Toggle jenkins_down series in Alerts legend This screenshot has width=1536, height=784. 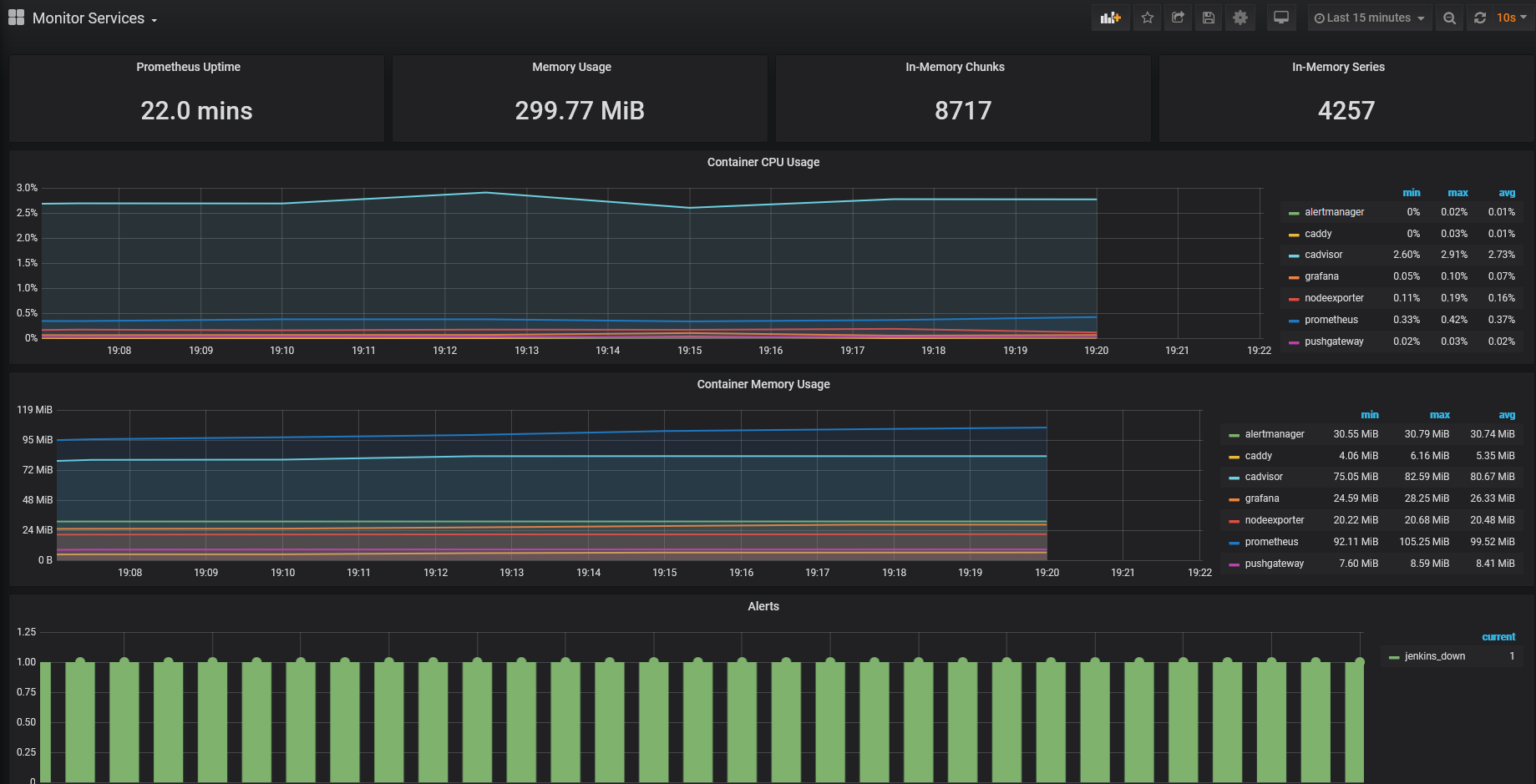pos(1434,657)
